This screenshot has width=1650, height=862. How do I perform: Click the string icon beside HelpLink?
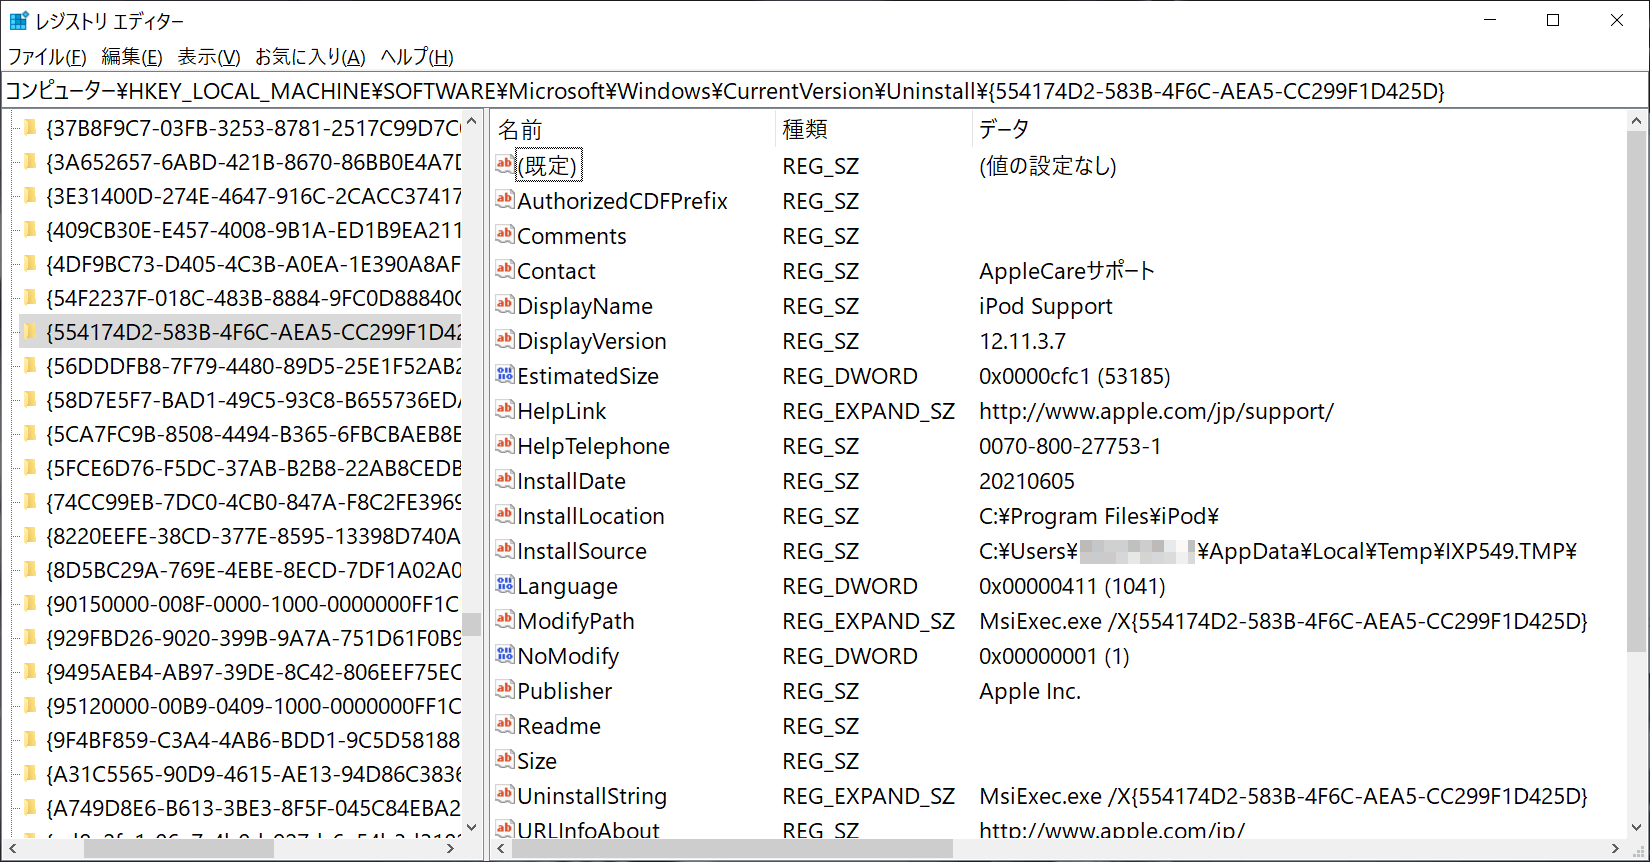tap(505, 410)
